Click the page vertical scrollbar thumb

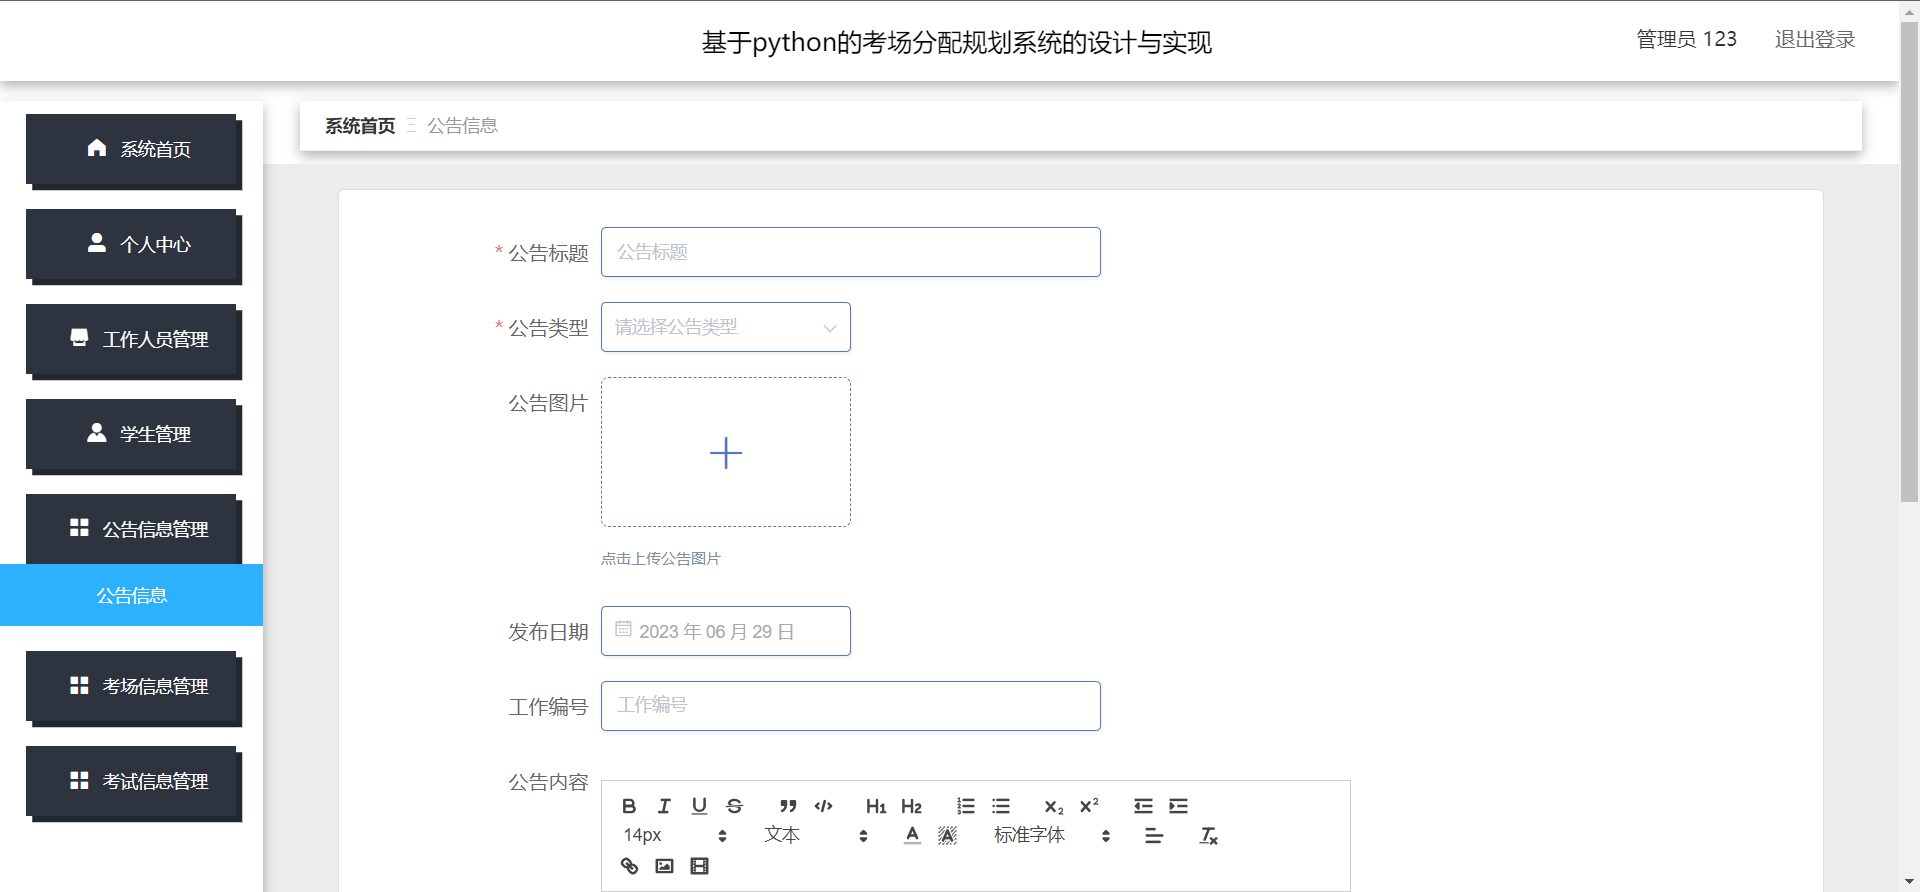1909,260
